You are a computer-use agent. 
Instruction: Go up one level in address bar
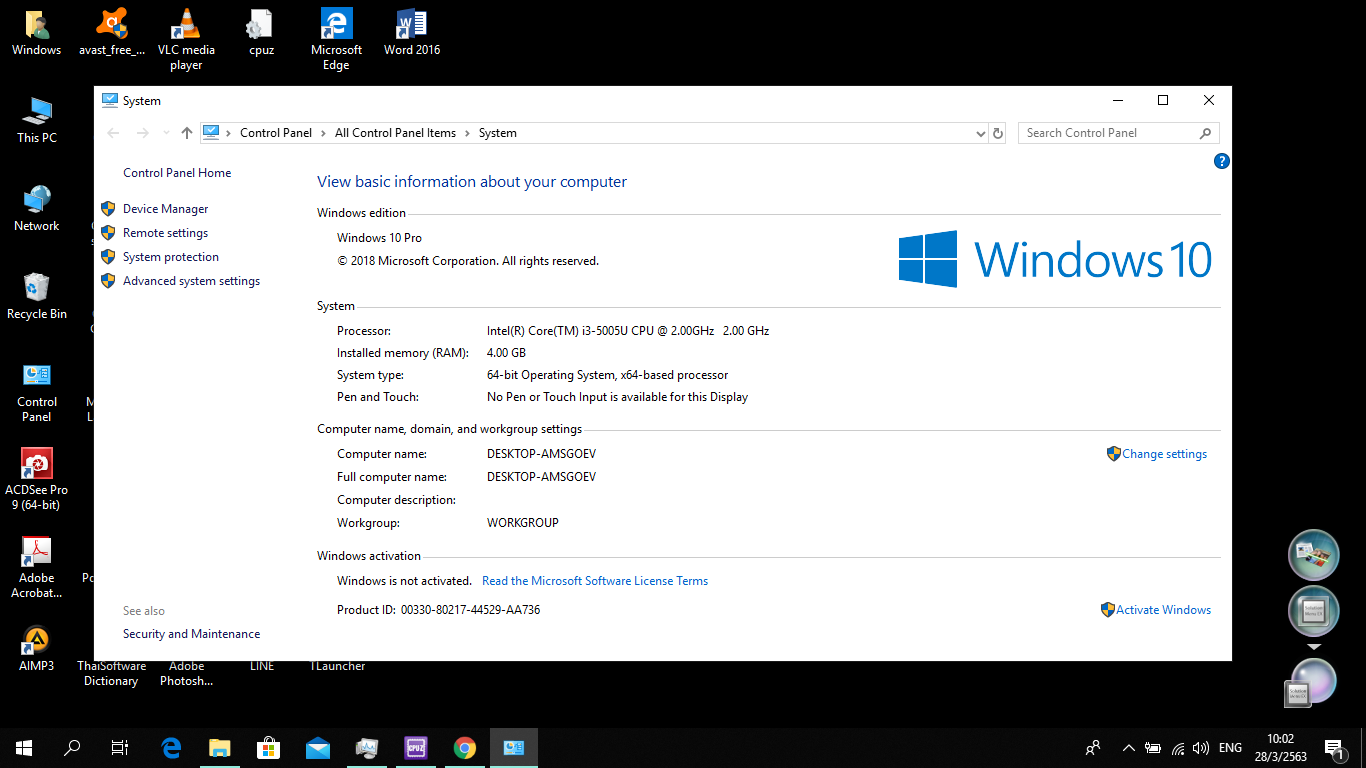coord(187,133)
